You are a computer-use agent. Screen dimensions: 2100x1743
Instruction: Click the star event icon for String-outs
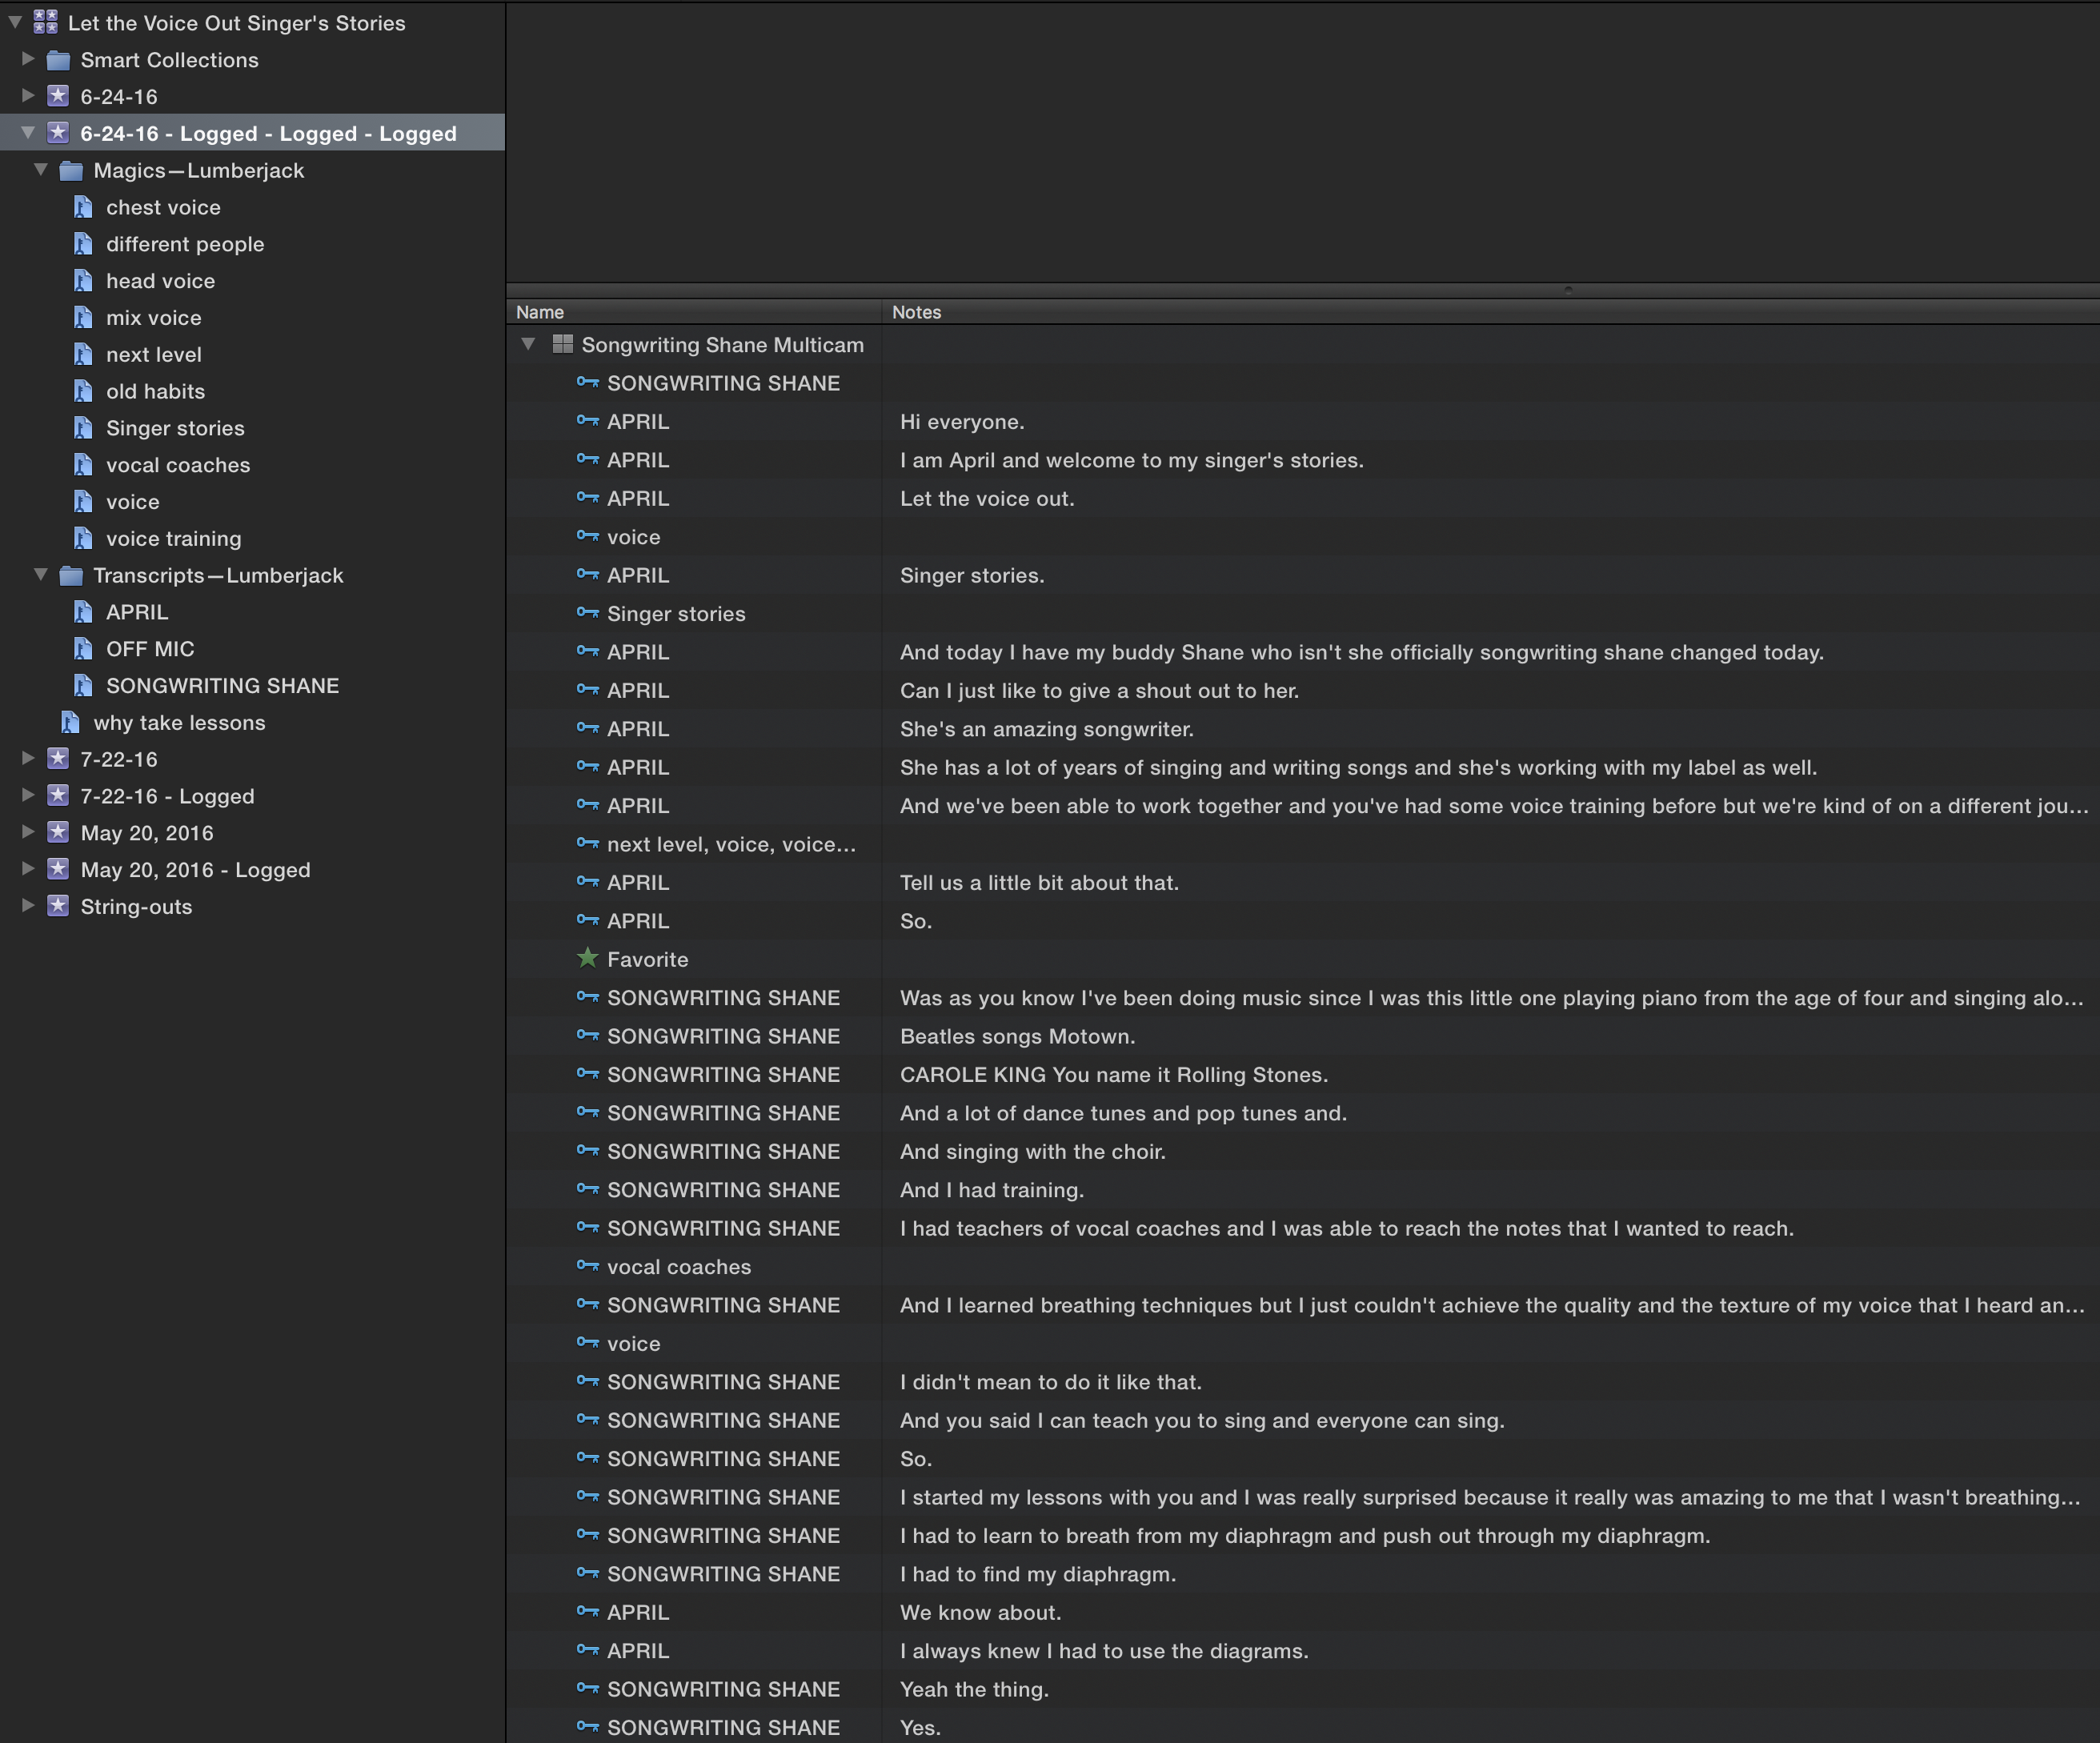click(x=58, y=906)
